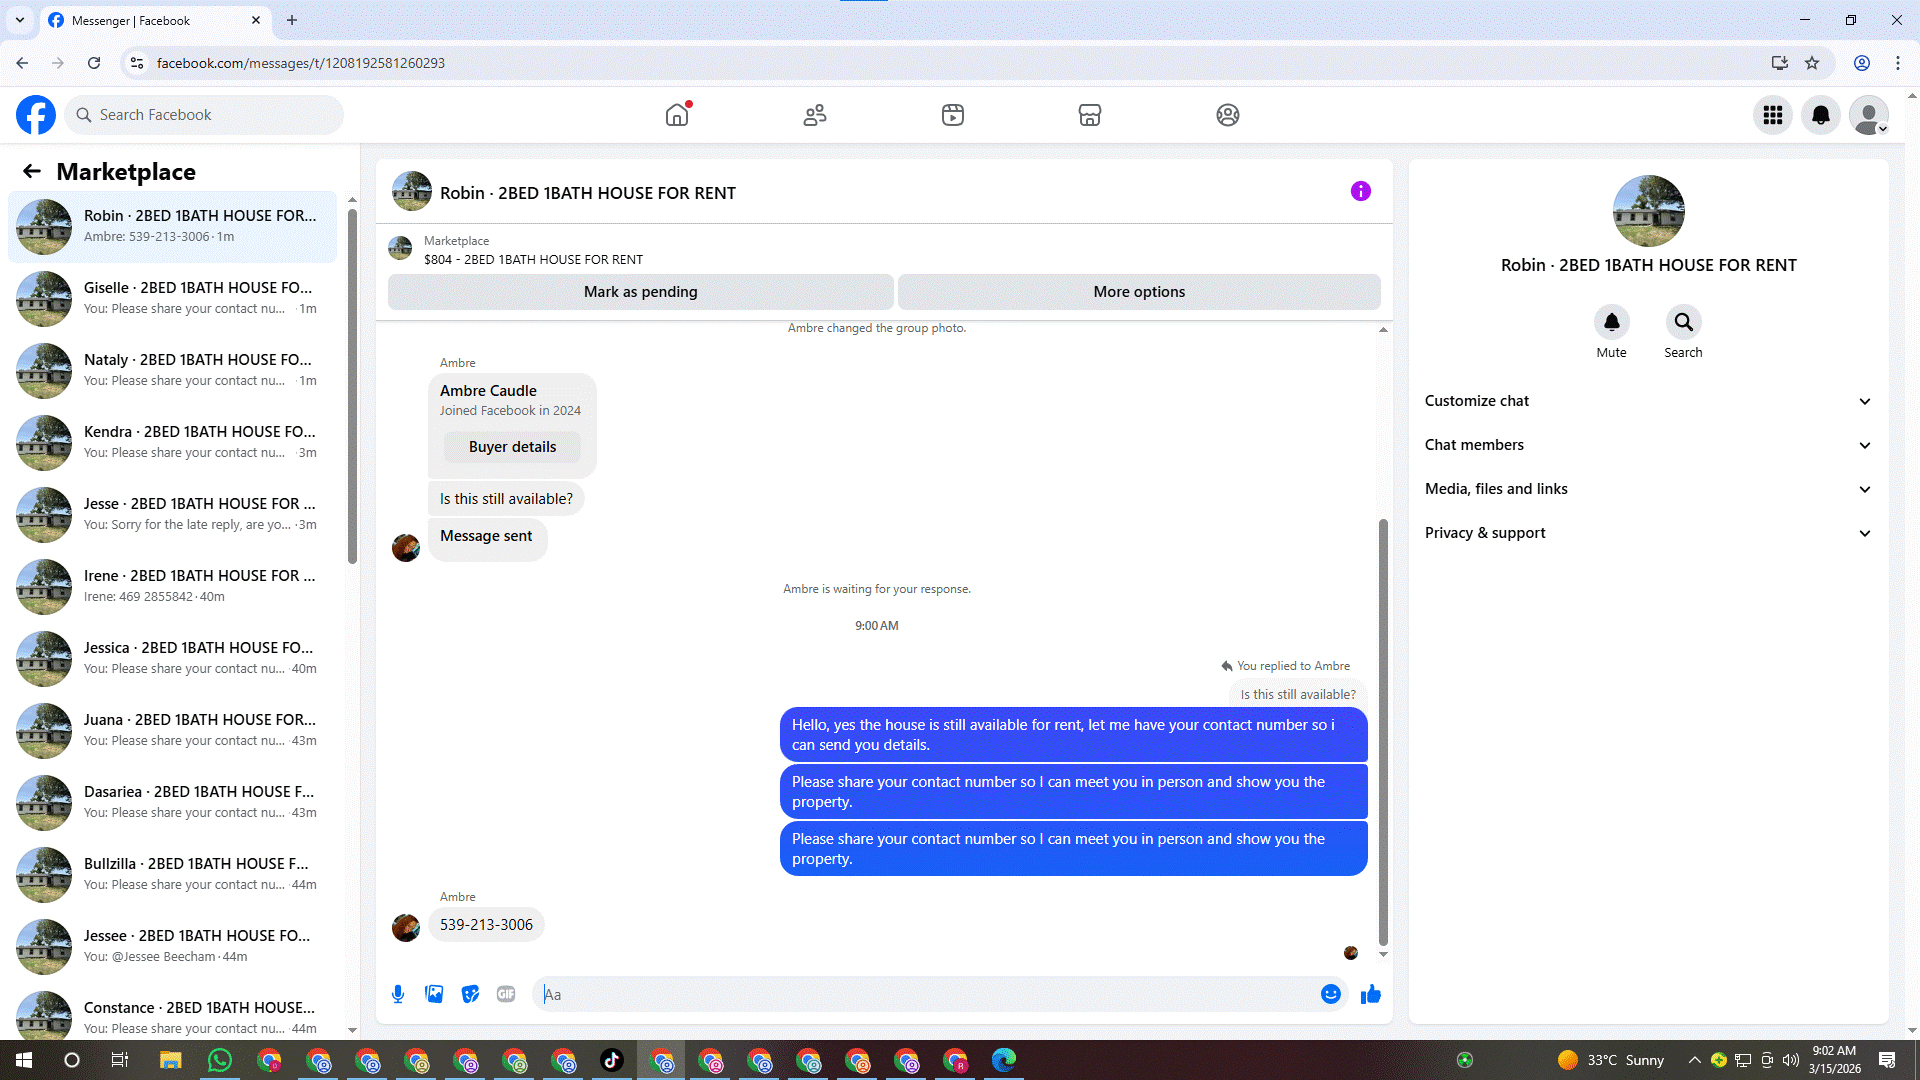Expand Chat members section
This screenshot has height=1080, width=1920.
pyautogui.click(x=1648, y=445)
